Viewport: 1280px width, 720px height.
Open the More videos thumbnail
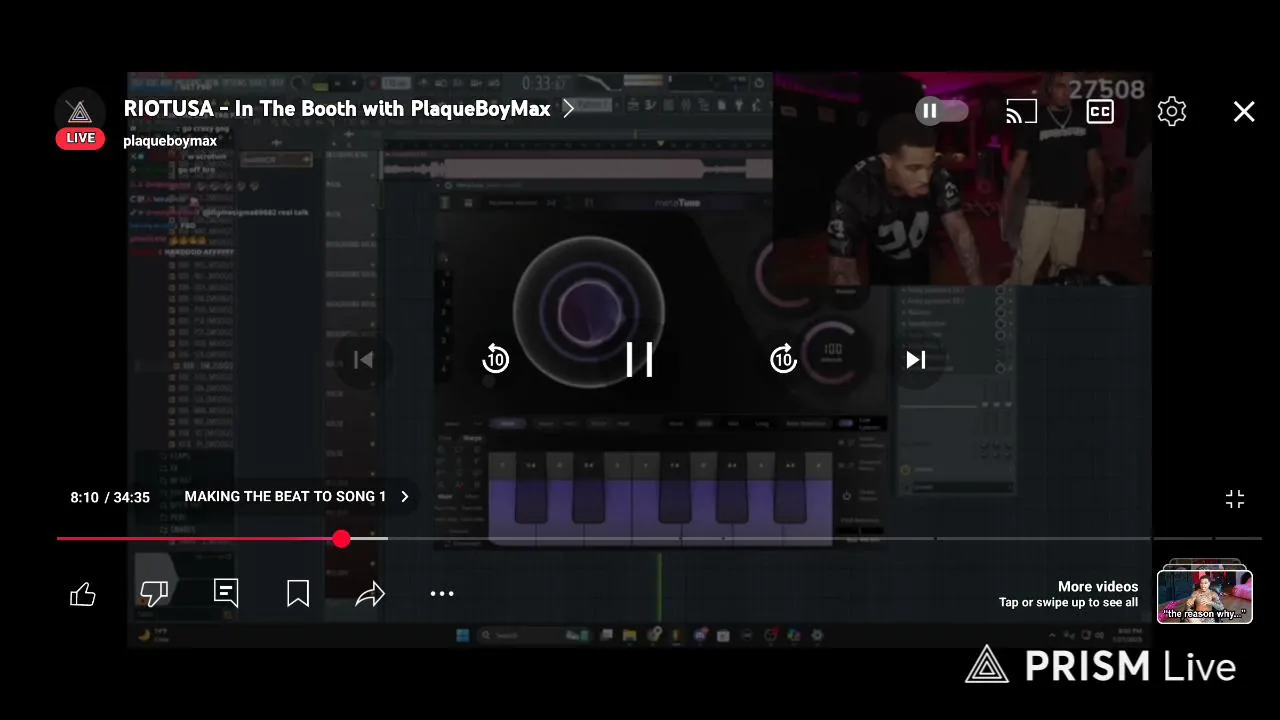(1205, 594)
